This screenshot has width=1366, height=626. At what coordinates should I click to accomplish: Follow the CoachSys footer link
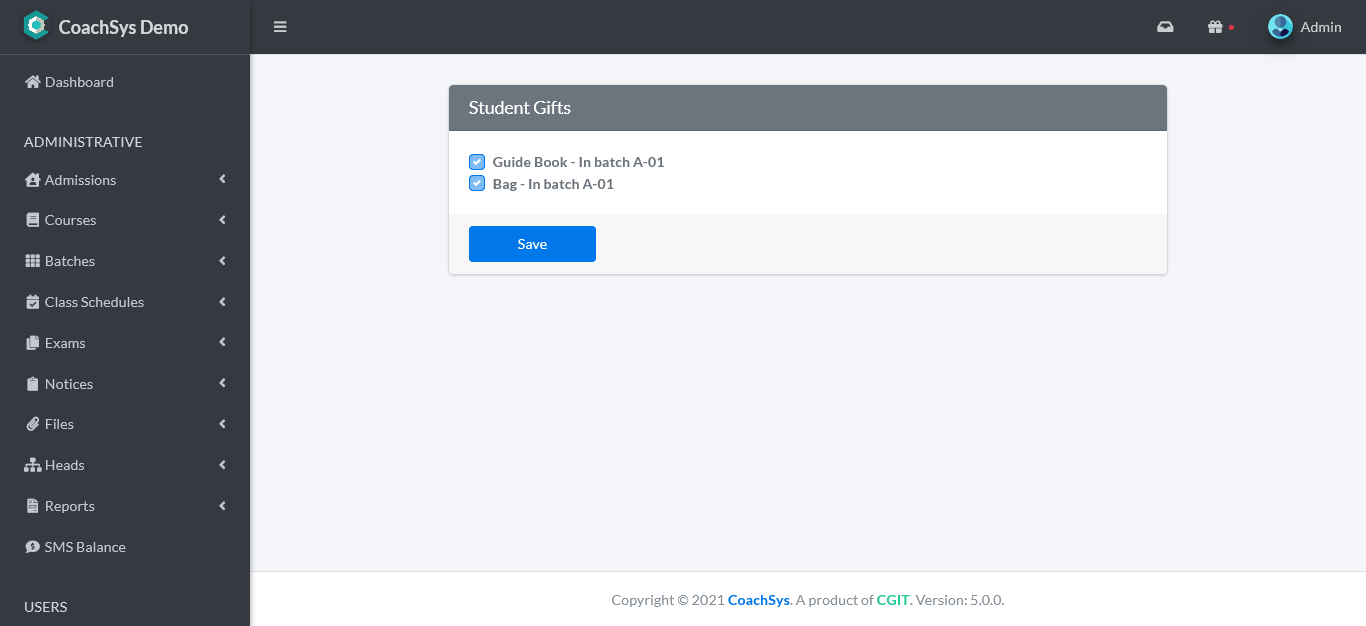[x=759, y=600]
